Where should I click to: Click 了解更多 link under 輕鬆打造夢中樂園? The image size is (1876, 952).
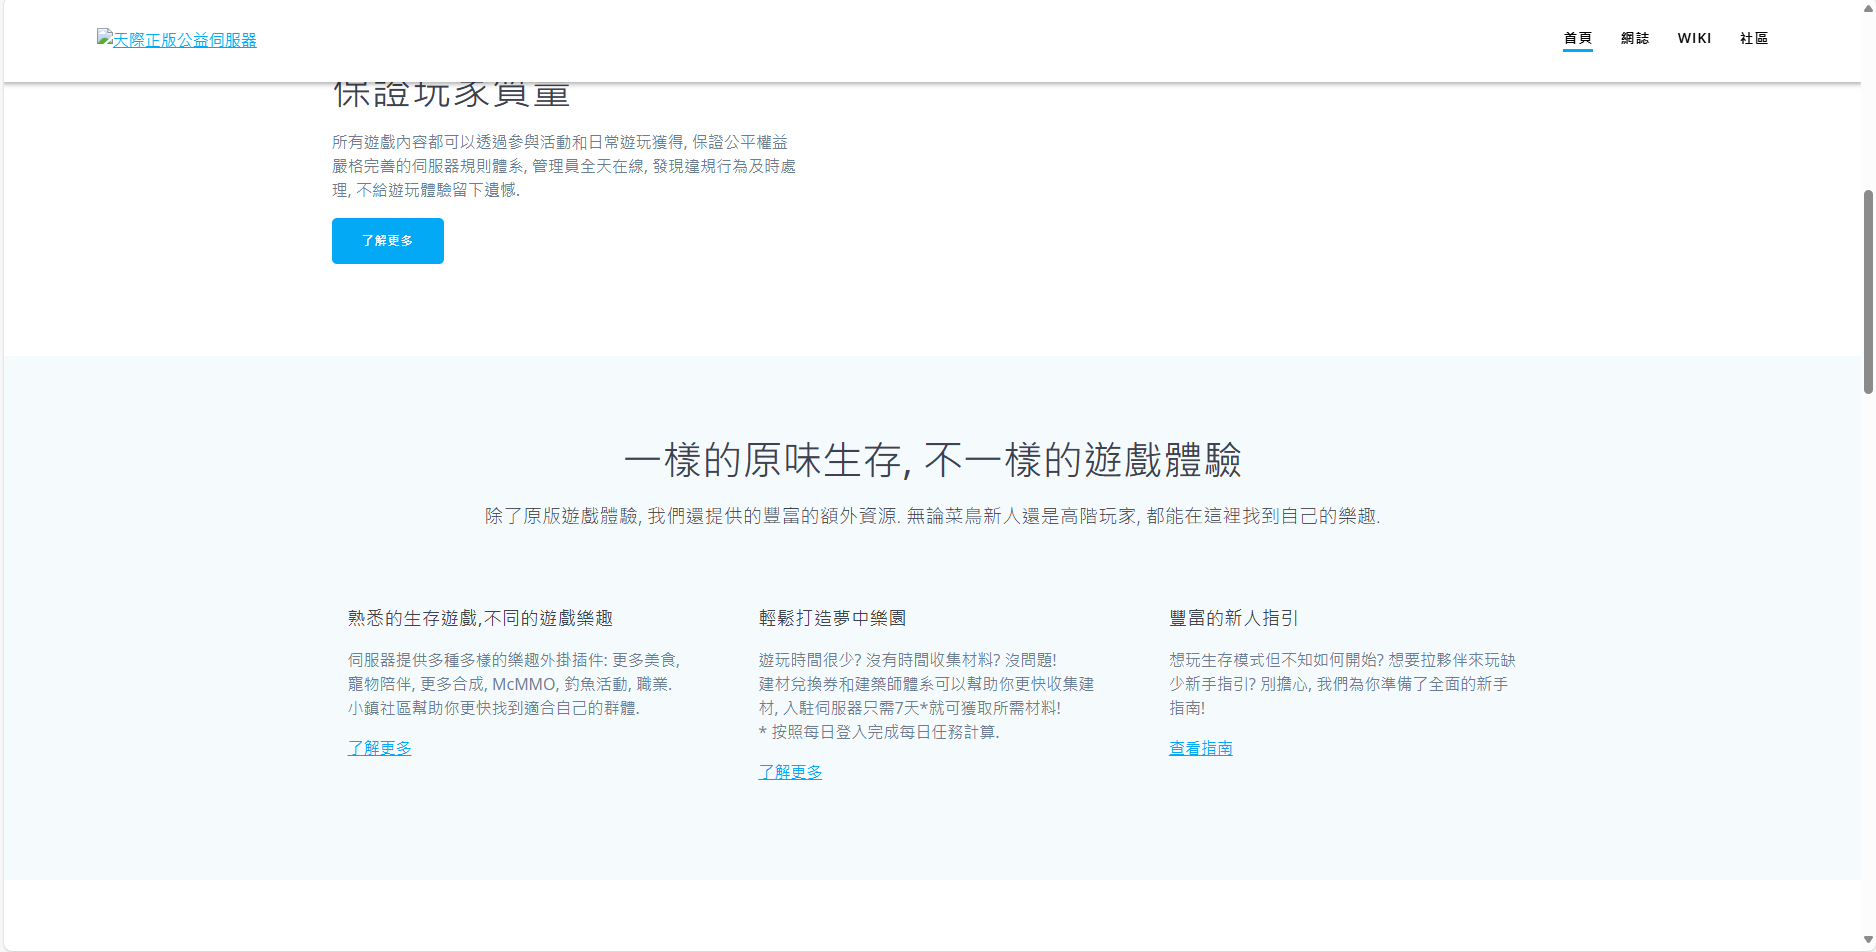click(790, 772)
